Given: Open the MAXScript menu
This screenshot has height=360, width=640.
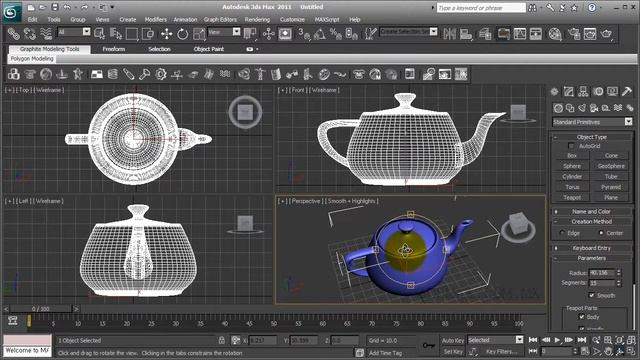Looking at the screenshot, I should (327, 19).
